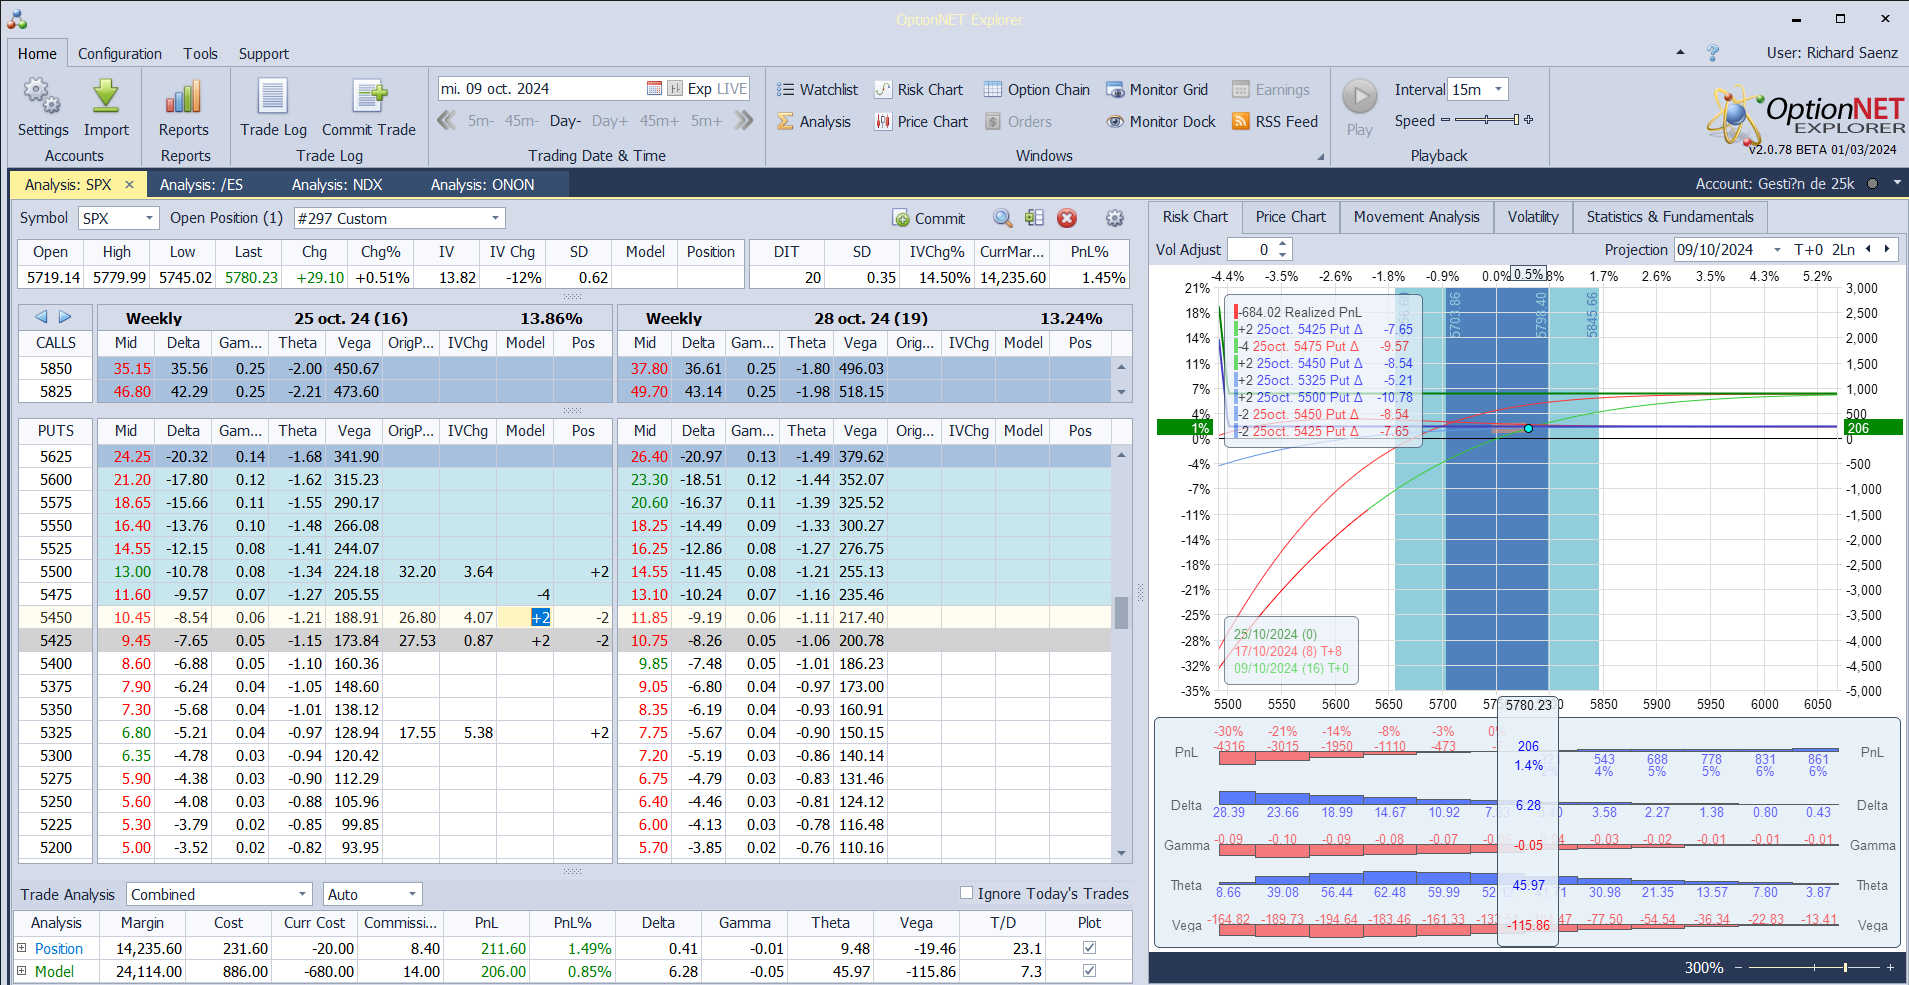The width and height of the screenshot is (1909, 985).
Task: Toggle the T+0 projection line
Action: pos(1808,249)
